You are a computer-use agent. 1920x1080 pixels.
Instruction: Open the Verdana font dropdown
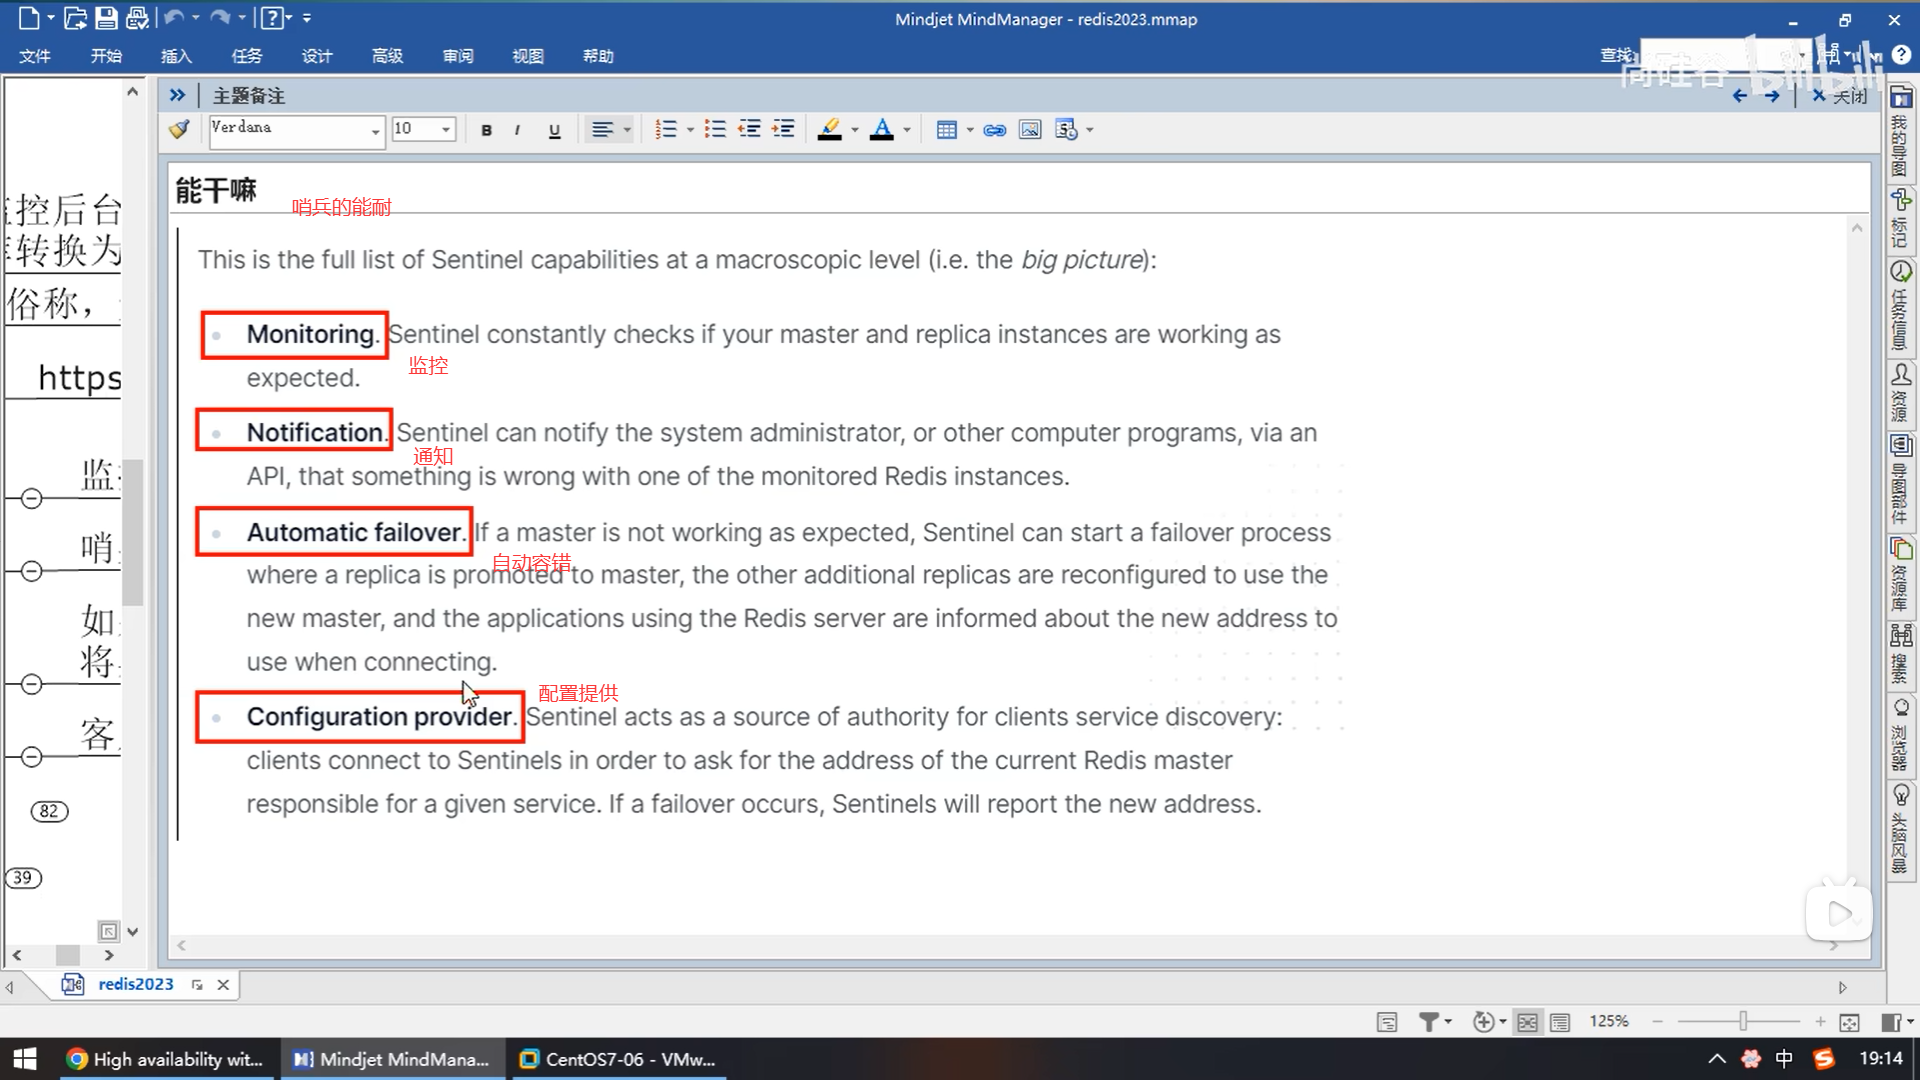375,130
